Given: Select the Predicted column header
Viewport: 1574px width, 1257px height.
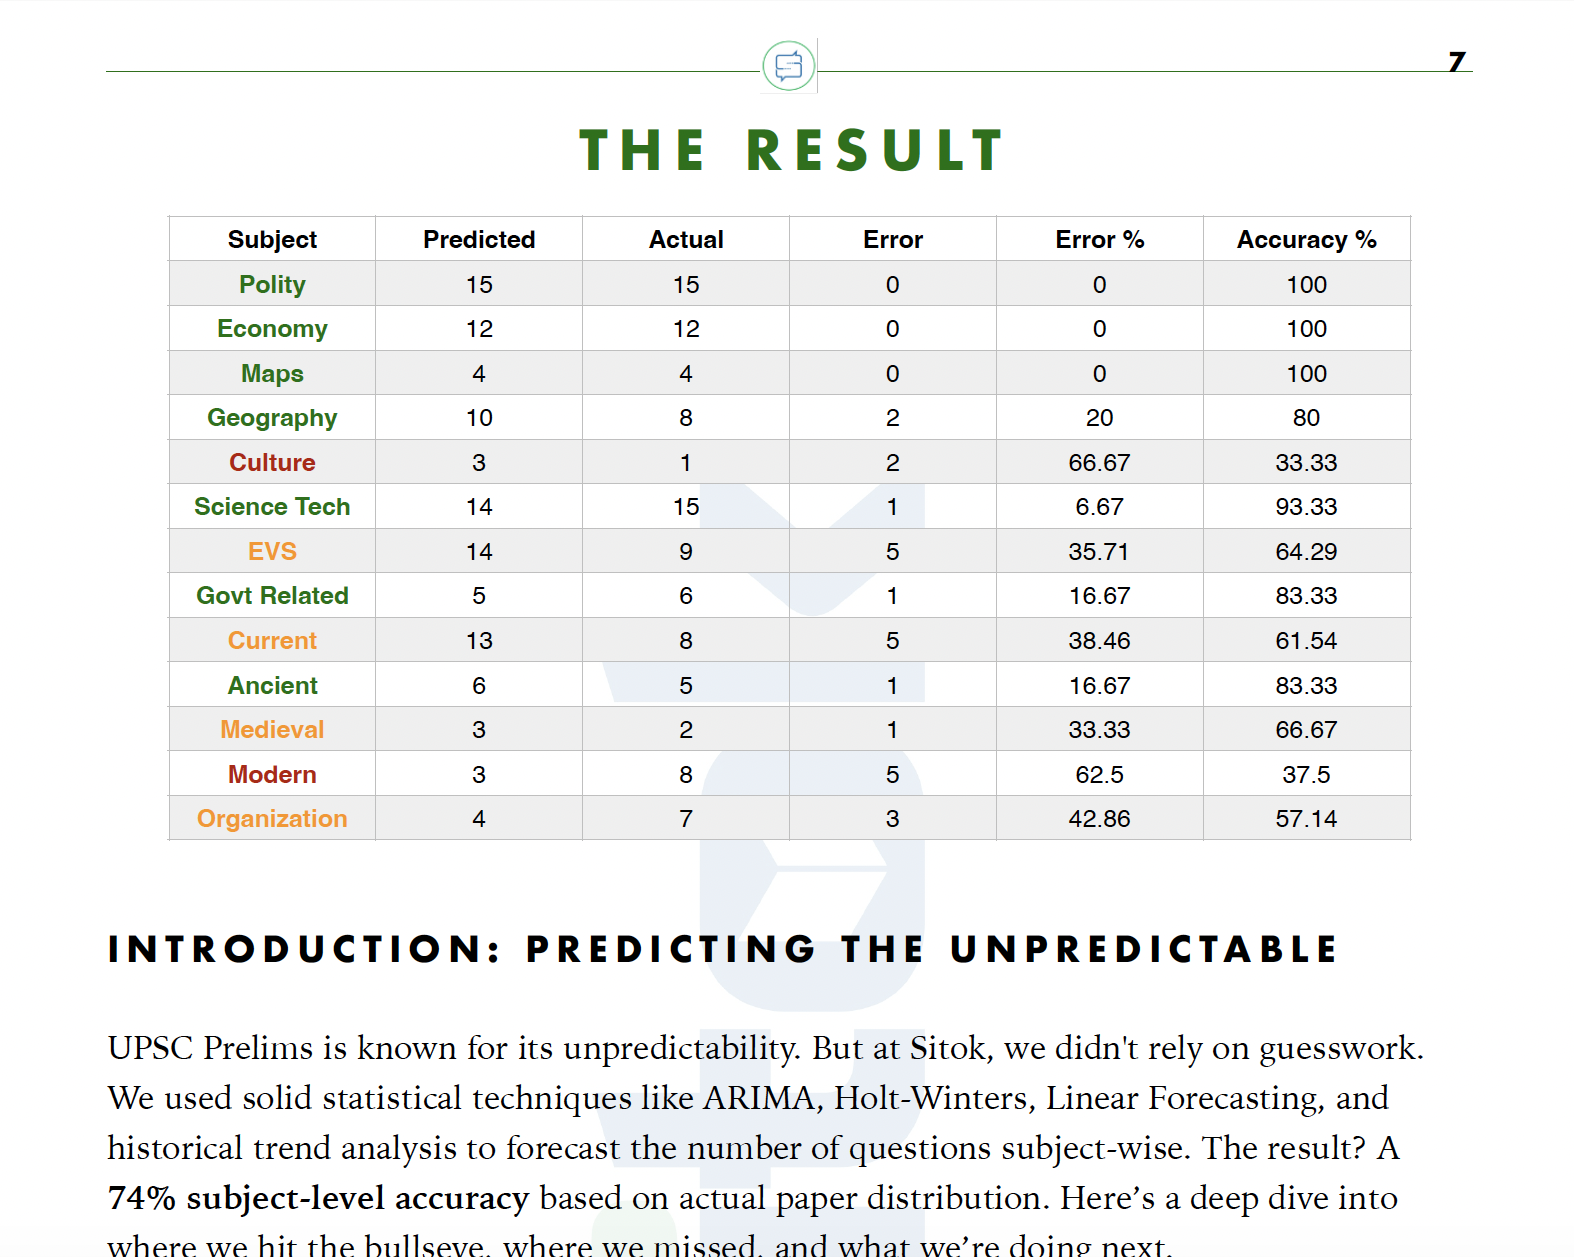Looking at the screenshot, I should (479, 240).
